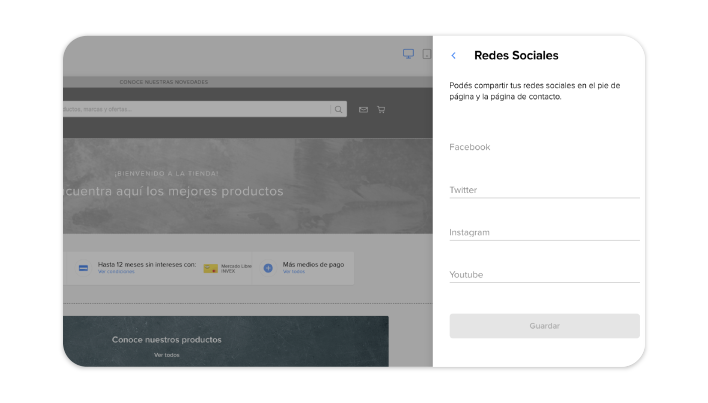The width and height of the screenshot is (708, 403).
Task: Focus the Facebook input field
Action: coord(544,147)
